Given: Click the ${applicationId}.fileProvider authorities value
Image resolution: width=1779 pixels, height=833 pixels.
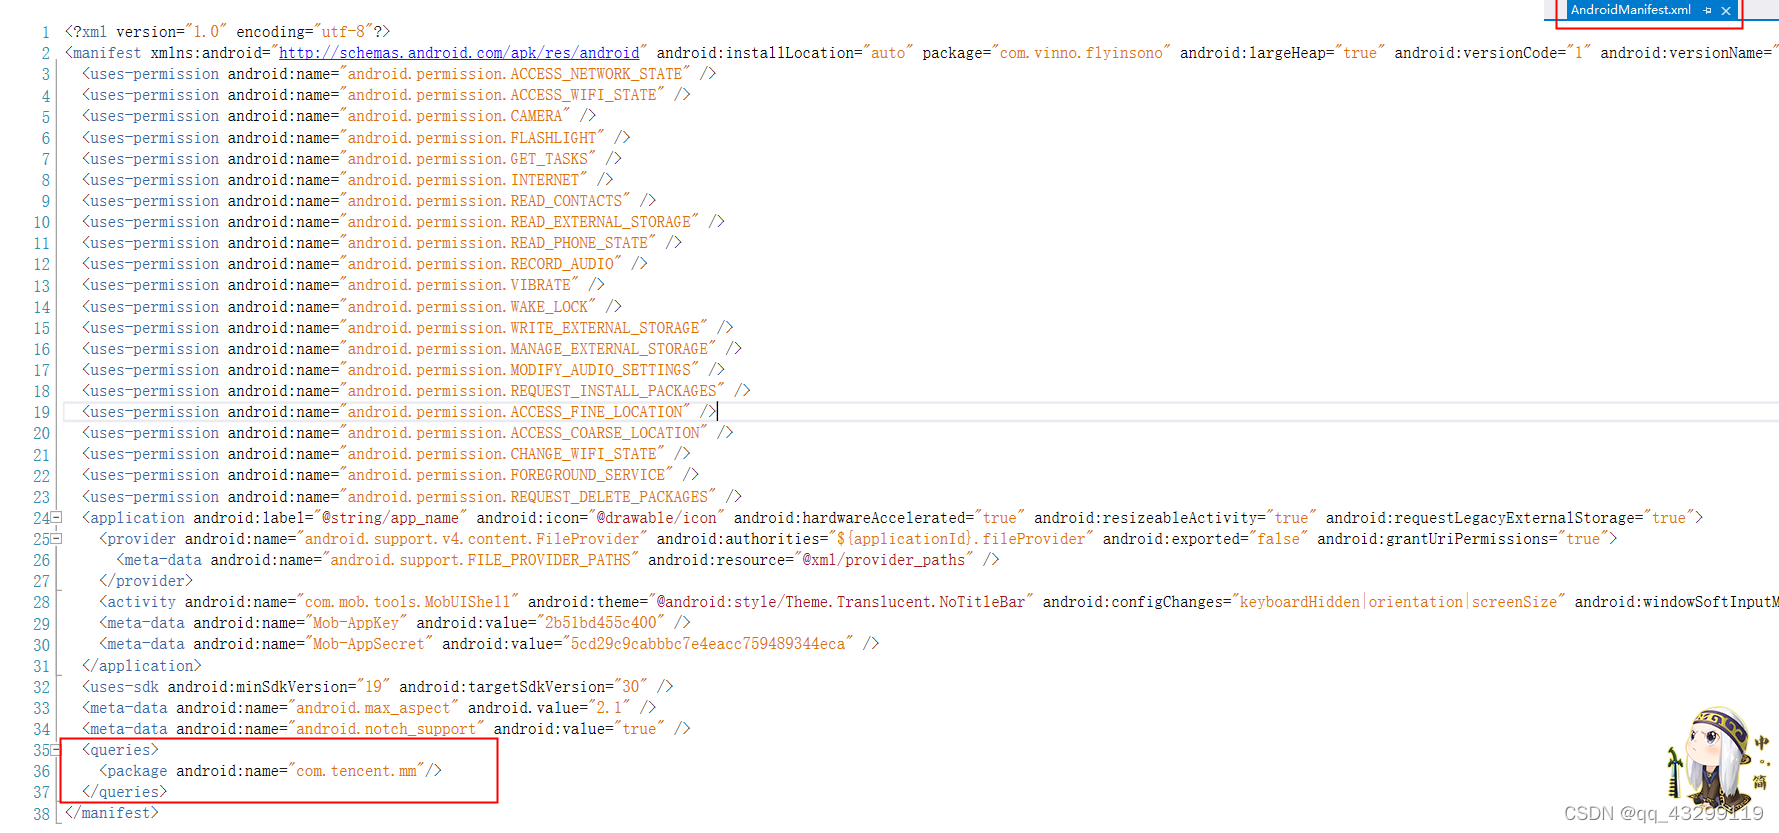Looking at the screenshot, I should tap(961, 538).
